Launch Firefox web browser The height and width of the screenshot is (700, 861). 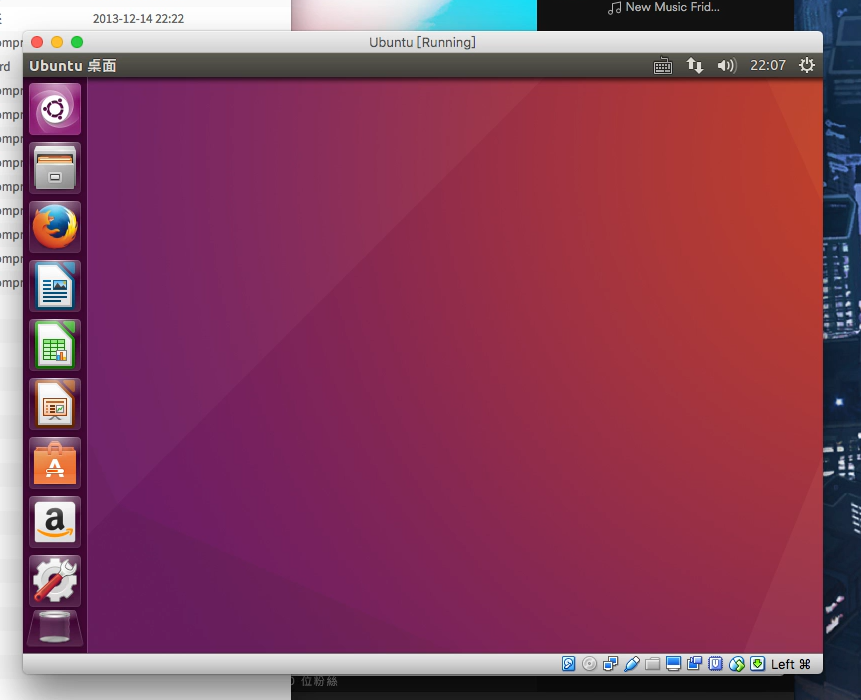pos(55,227)
